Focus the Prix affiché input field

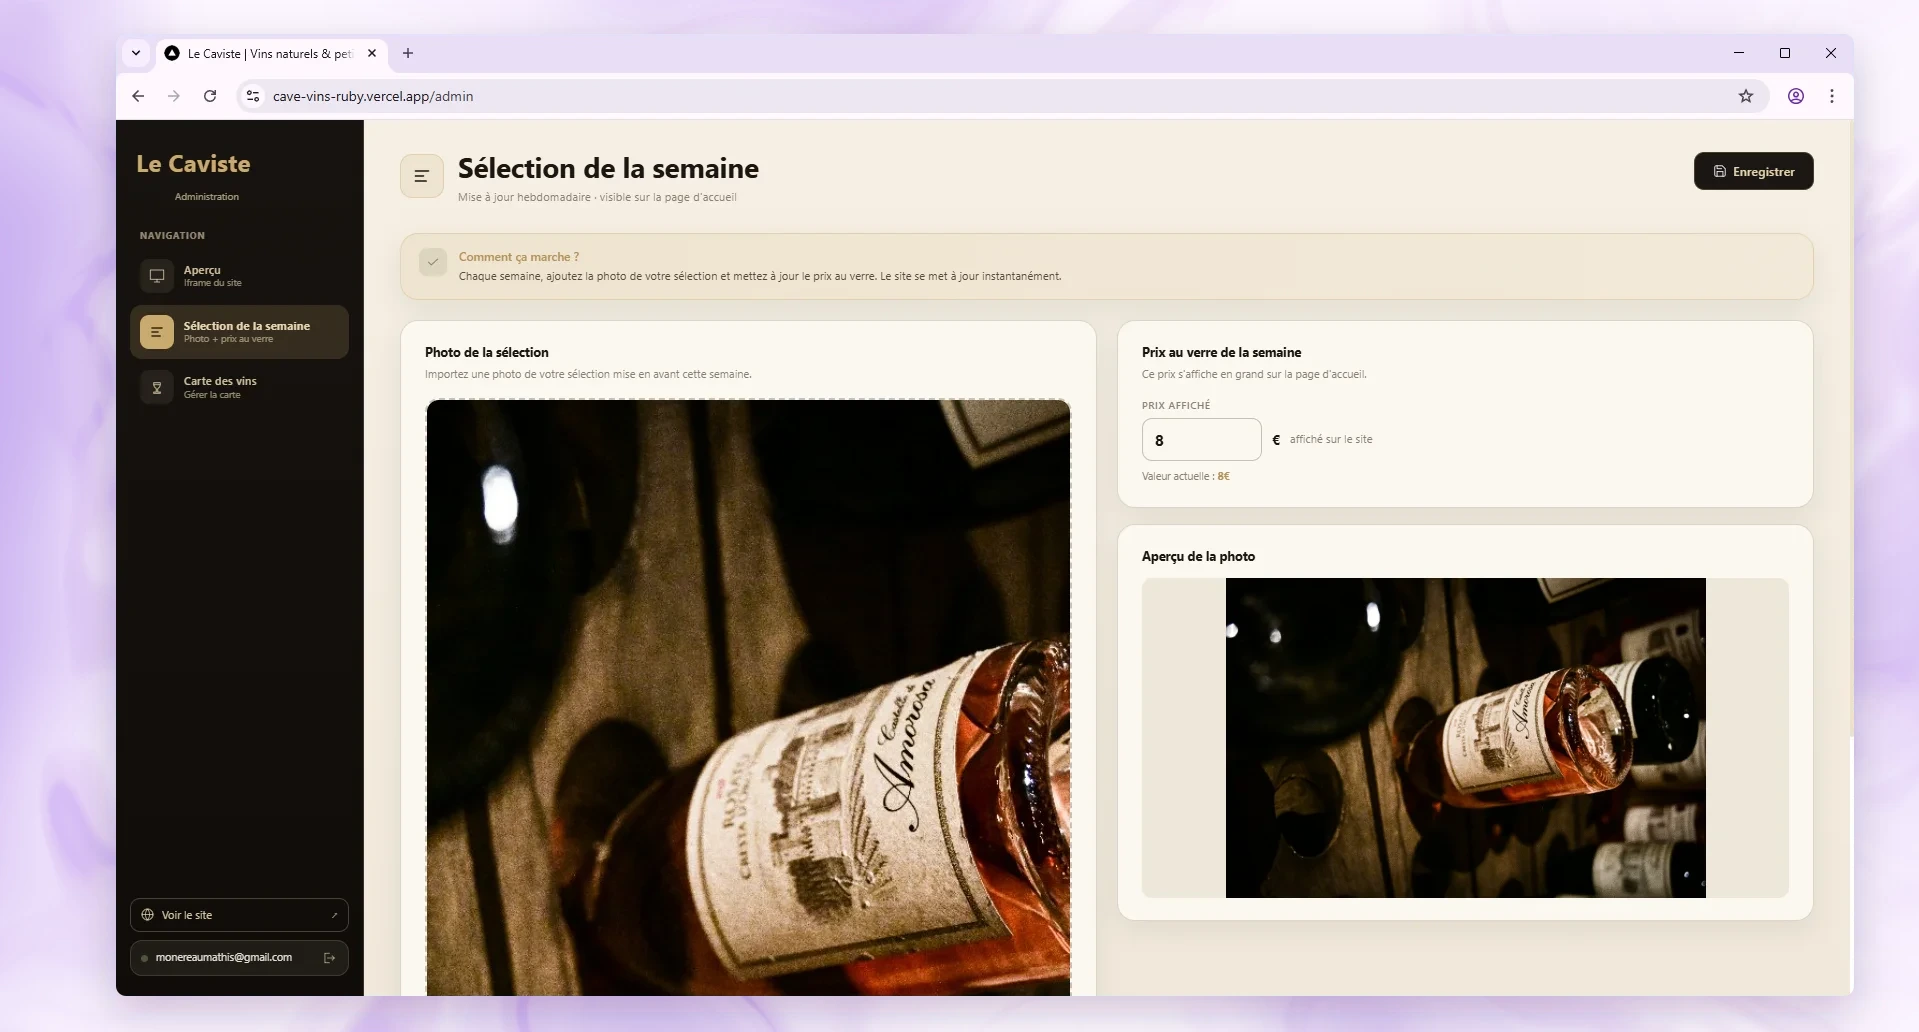(1201, 440)
